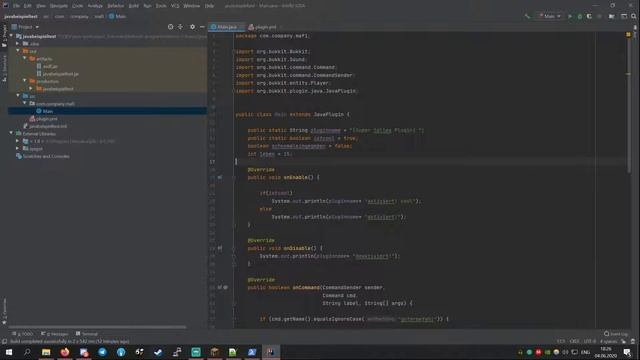The height and width of the screenshot is (360, 640).
Task: Click the UTF-8 encoding in the status bar
Action: click(590, 341)
